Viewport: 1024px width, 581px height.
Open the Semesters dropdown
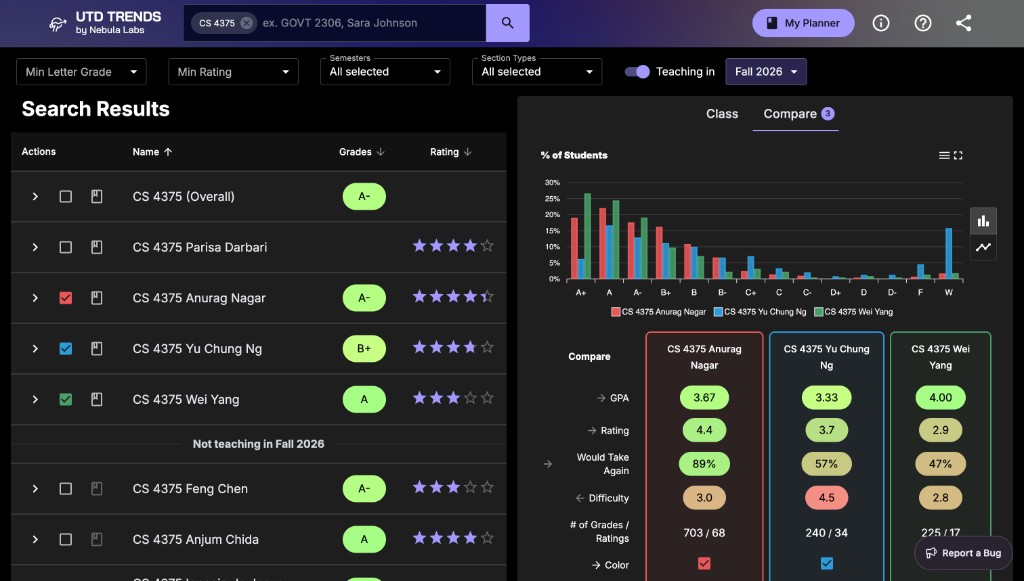click(x=385, y=72)
